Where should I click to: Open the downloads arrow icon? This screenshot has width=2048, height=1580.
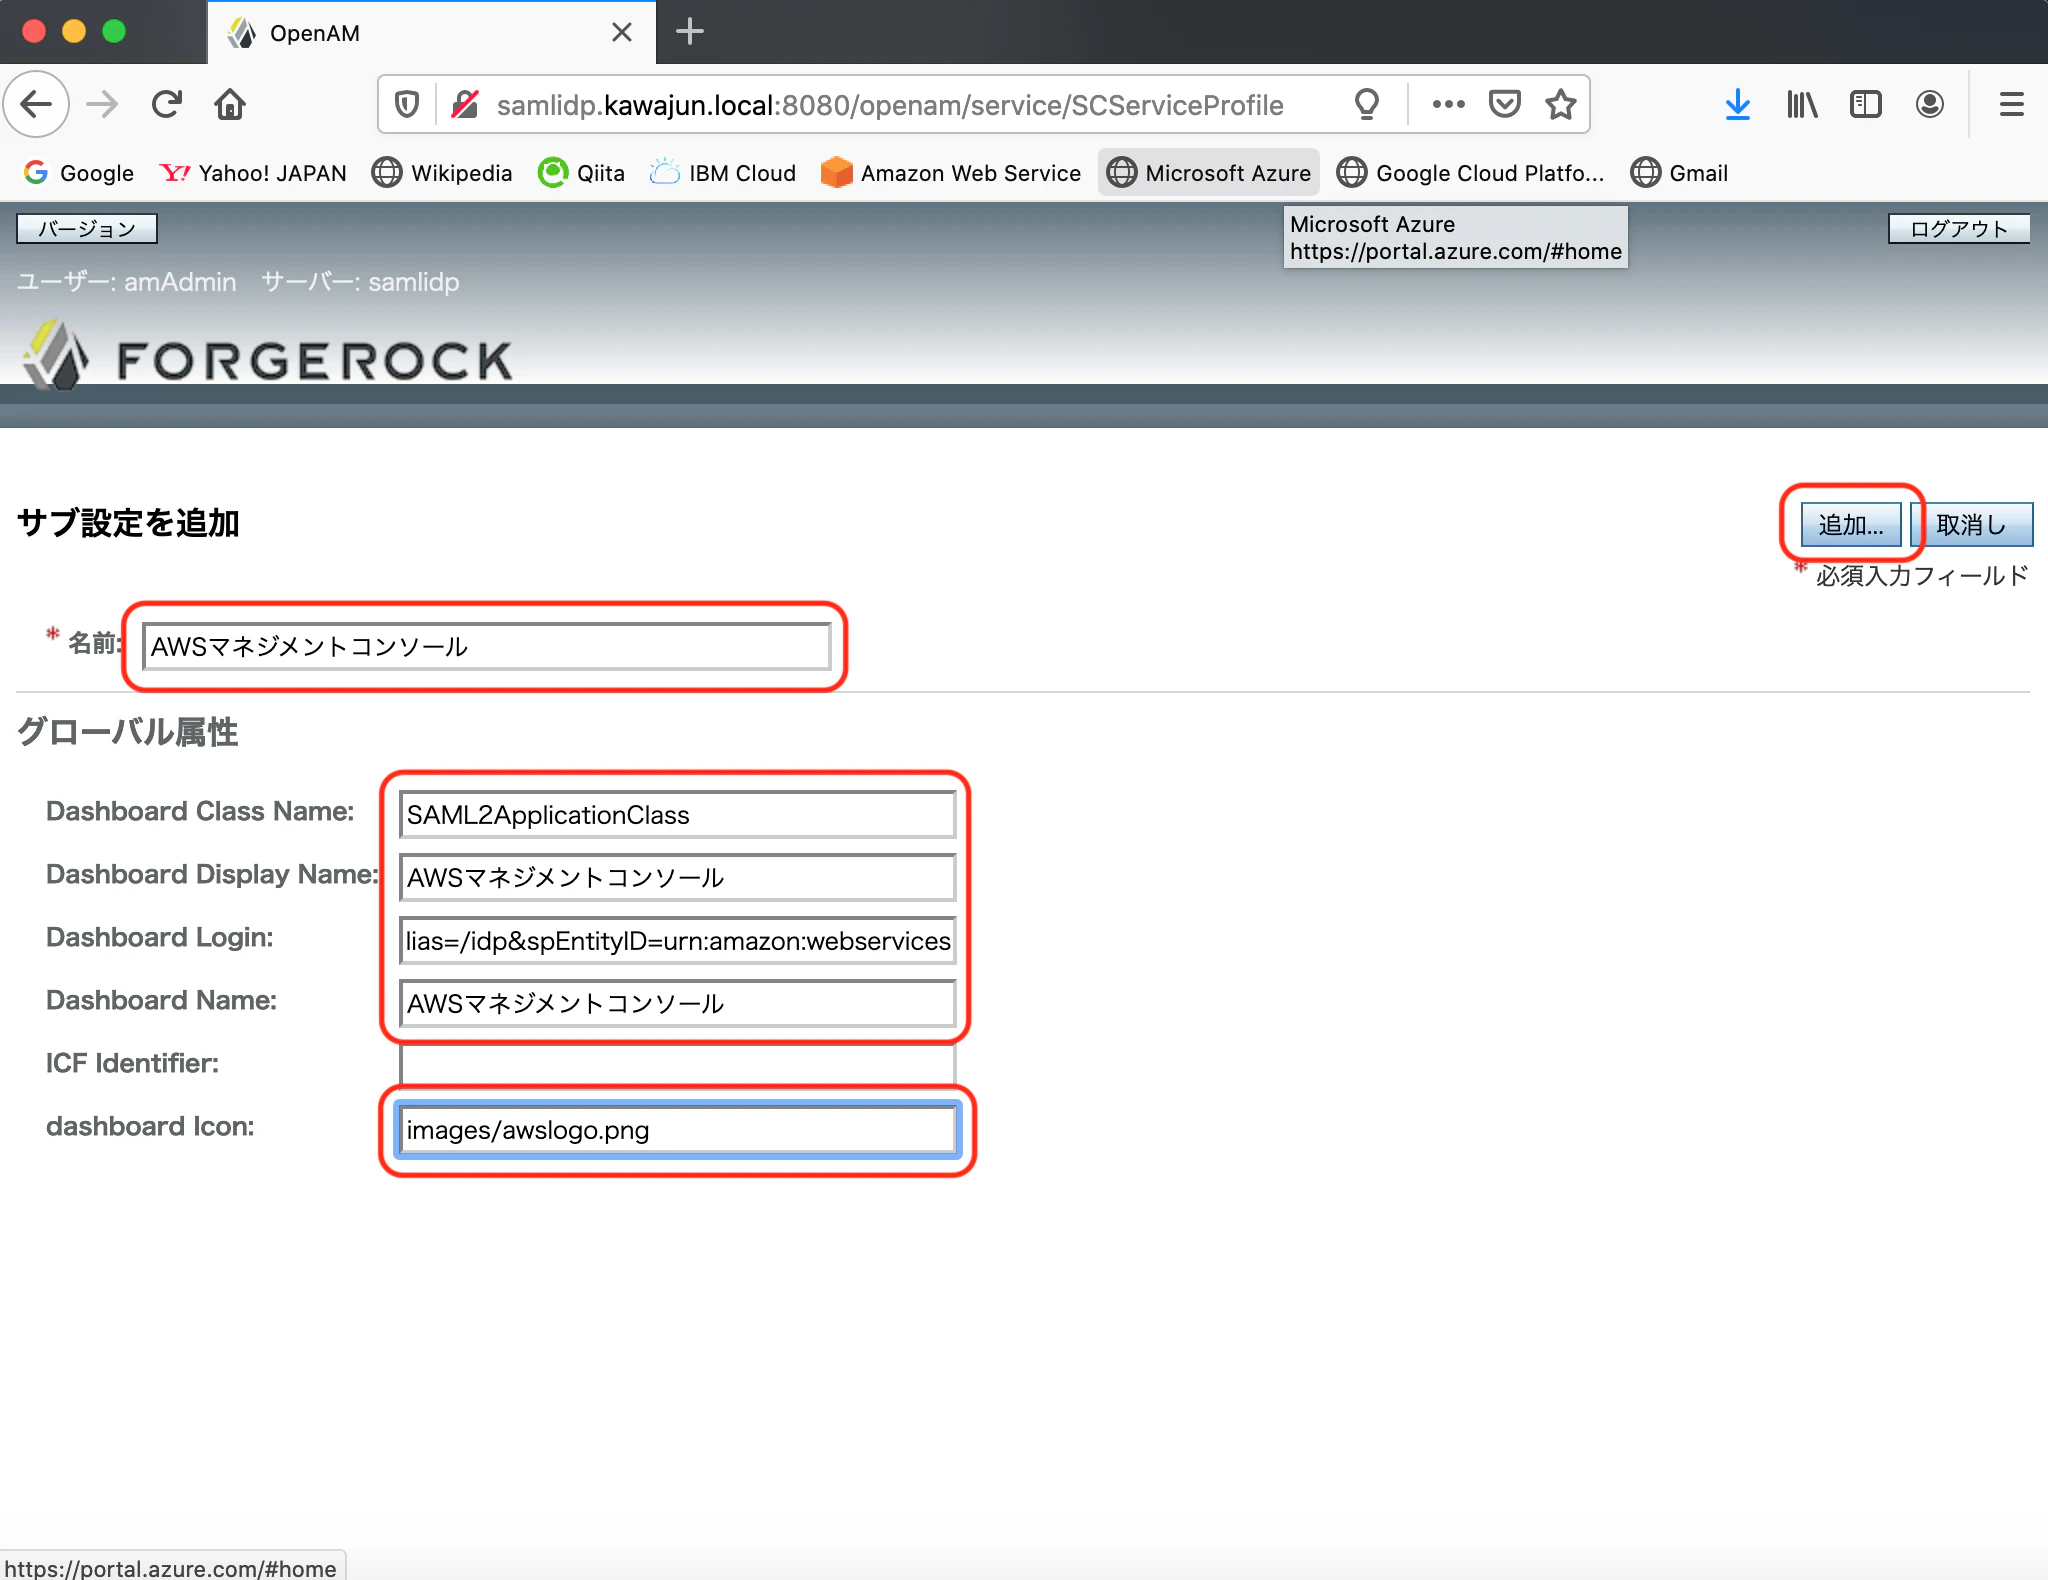(x=1738, y=104)
